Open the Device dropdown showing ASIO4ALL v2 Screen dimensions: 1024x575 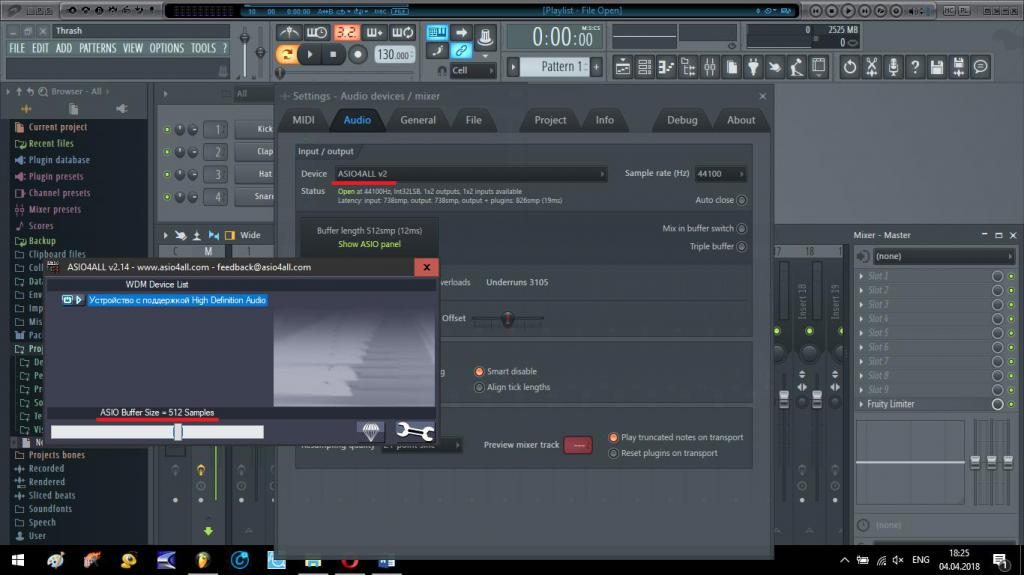pyautogui.click(x=470, y=174)
